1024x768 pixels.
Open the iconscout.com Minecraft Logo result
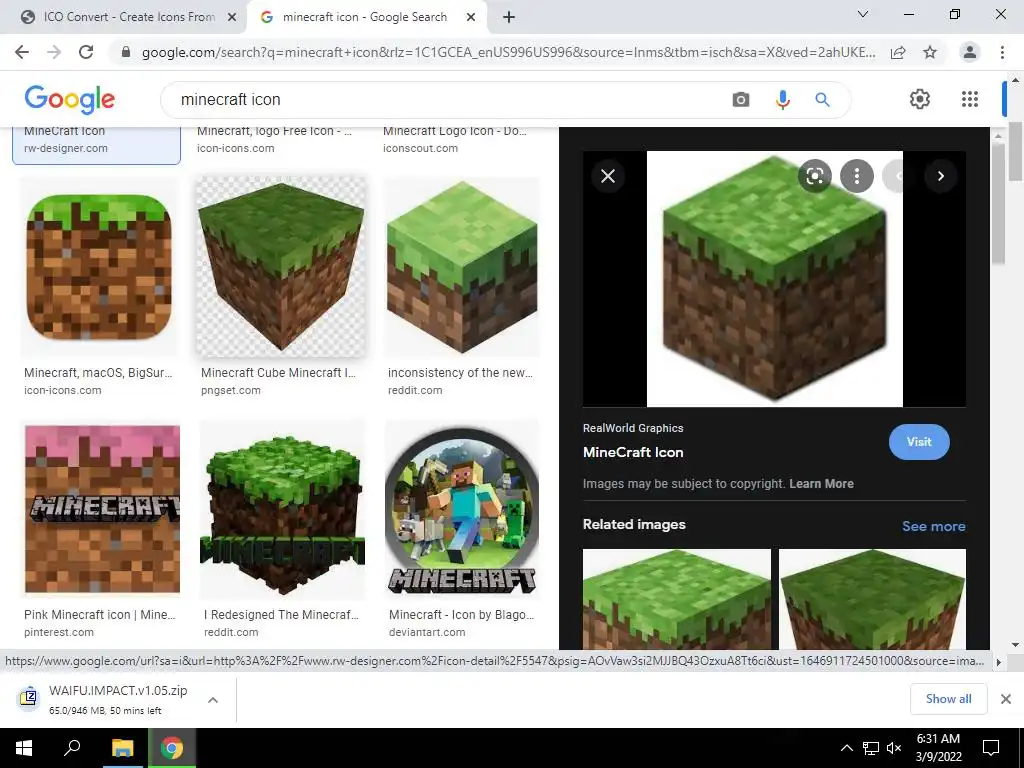coord(455,139)
